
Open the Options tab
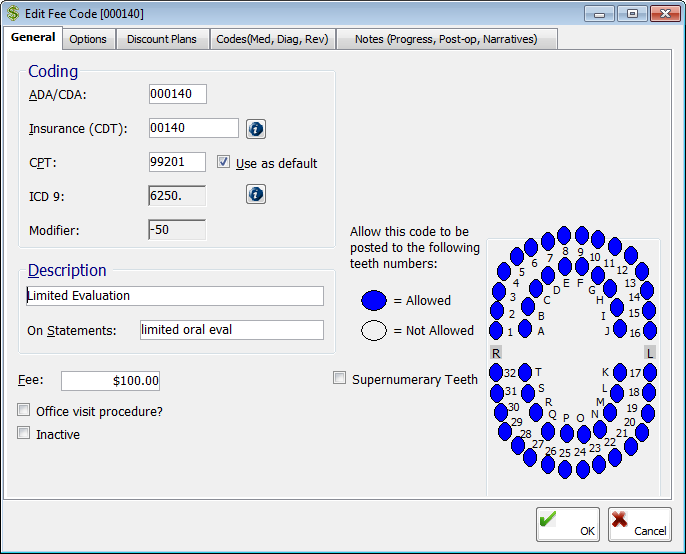pos(88,39)
